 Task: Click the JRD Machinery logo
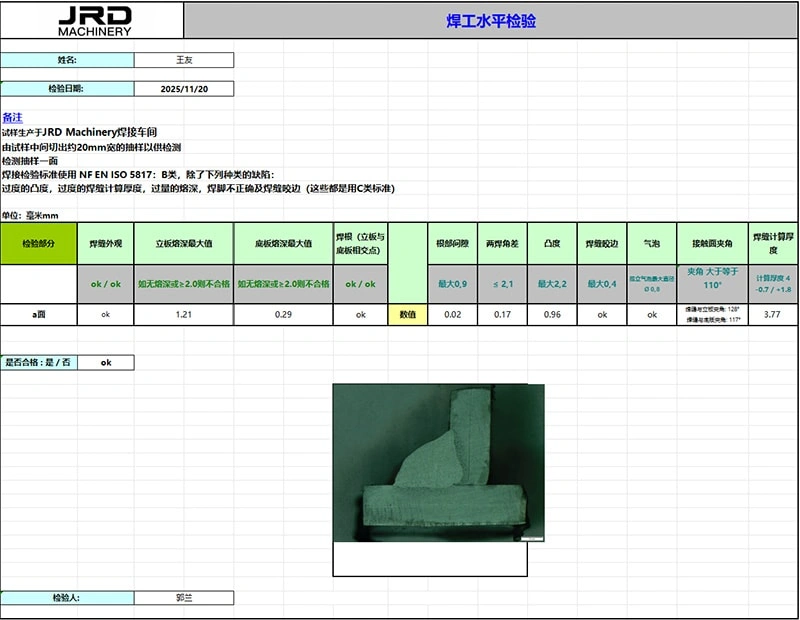[95, 19]
